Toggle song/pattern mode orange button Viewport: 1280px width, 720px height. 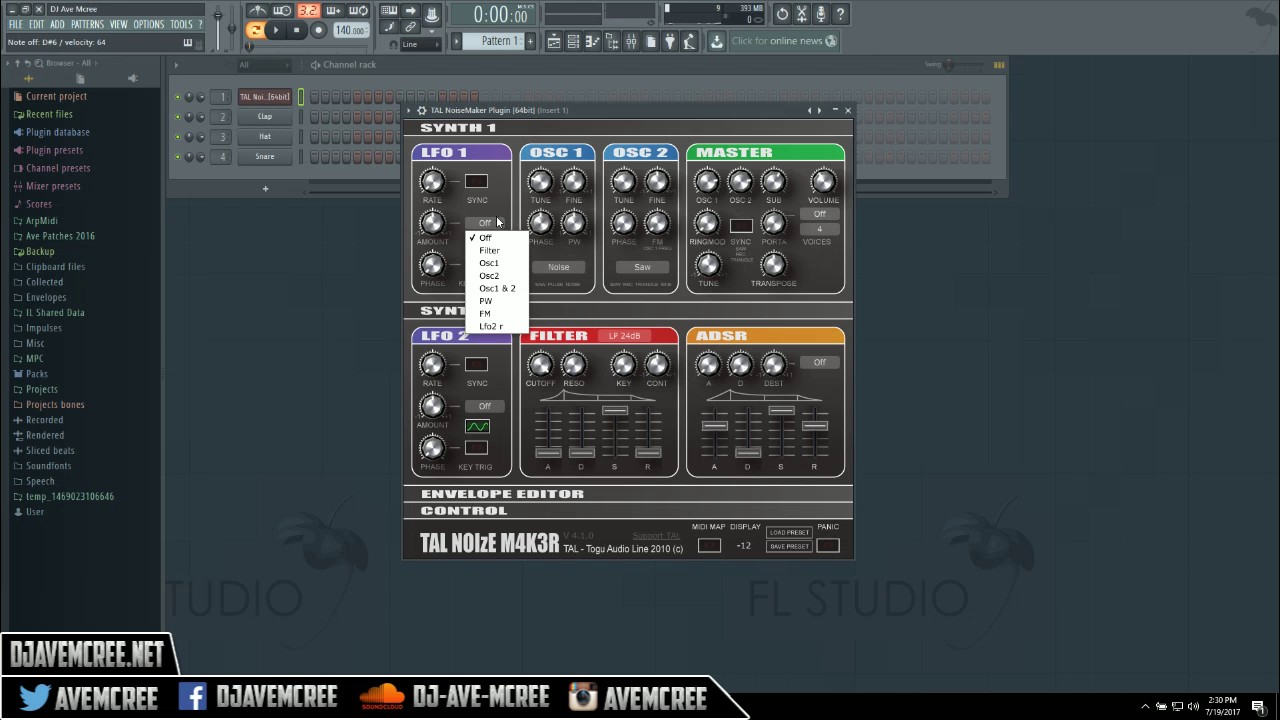[x=256, y=30]
